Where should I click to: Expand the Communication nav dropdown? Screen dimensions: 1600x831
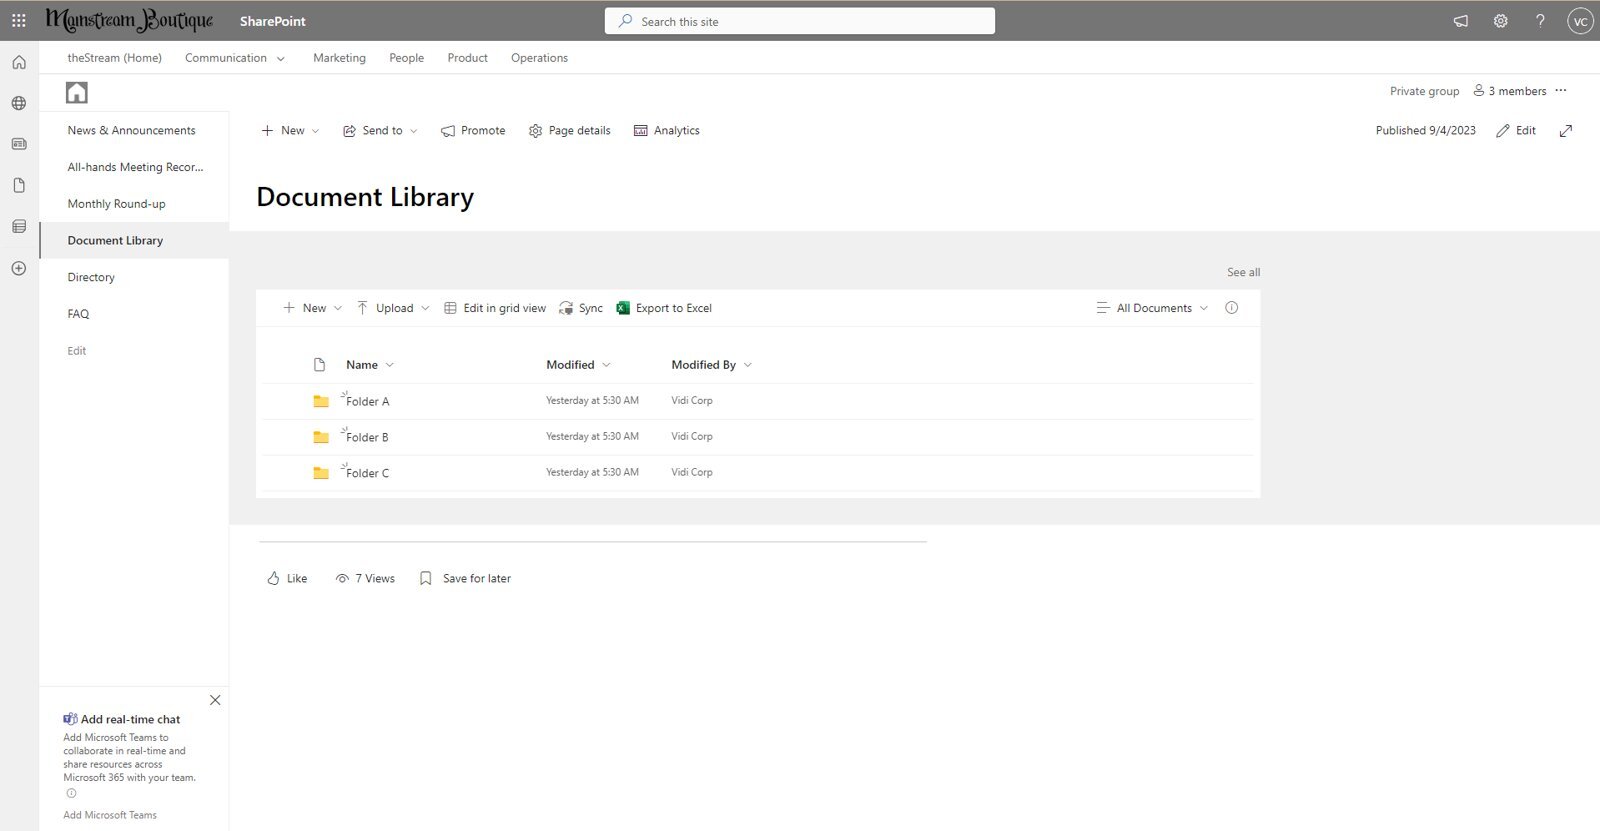281,59
